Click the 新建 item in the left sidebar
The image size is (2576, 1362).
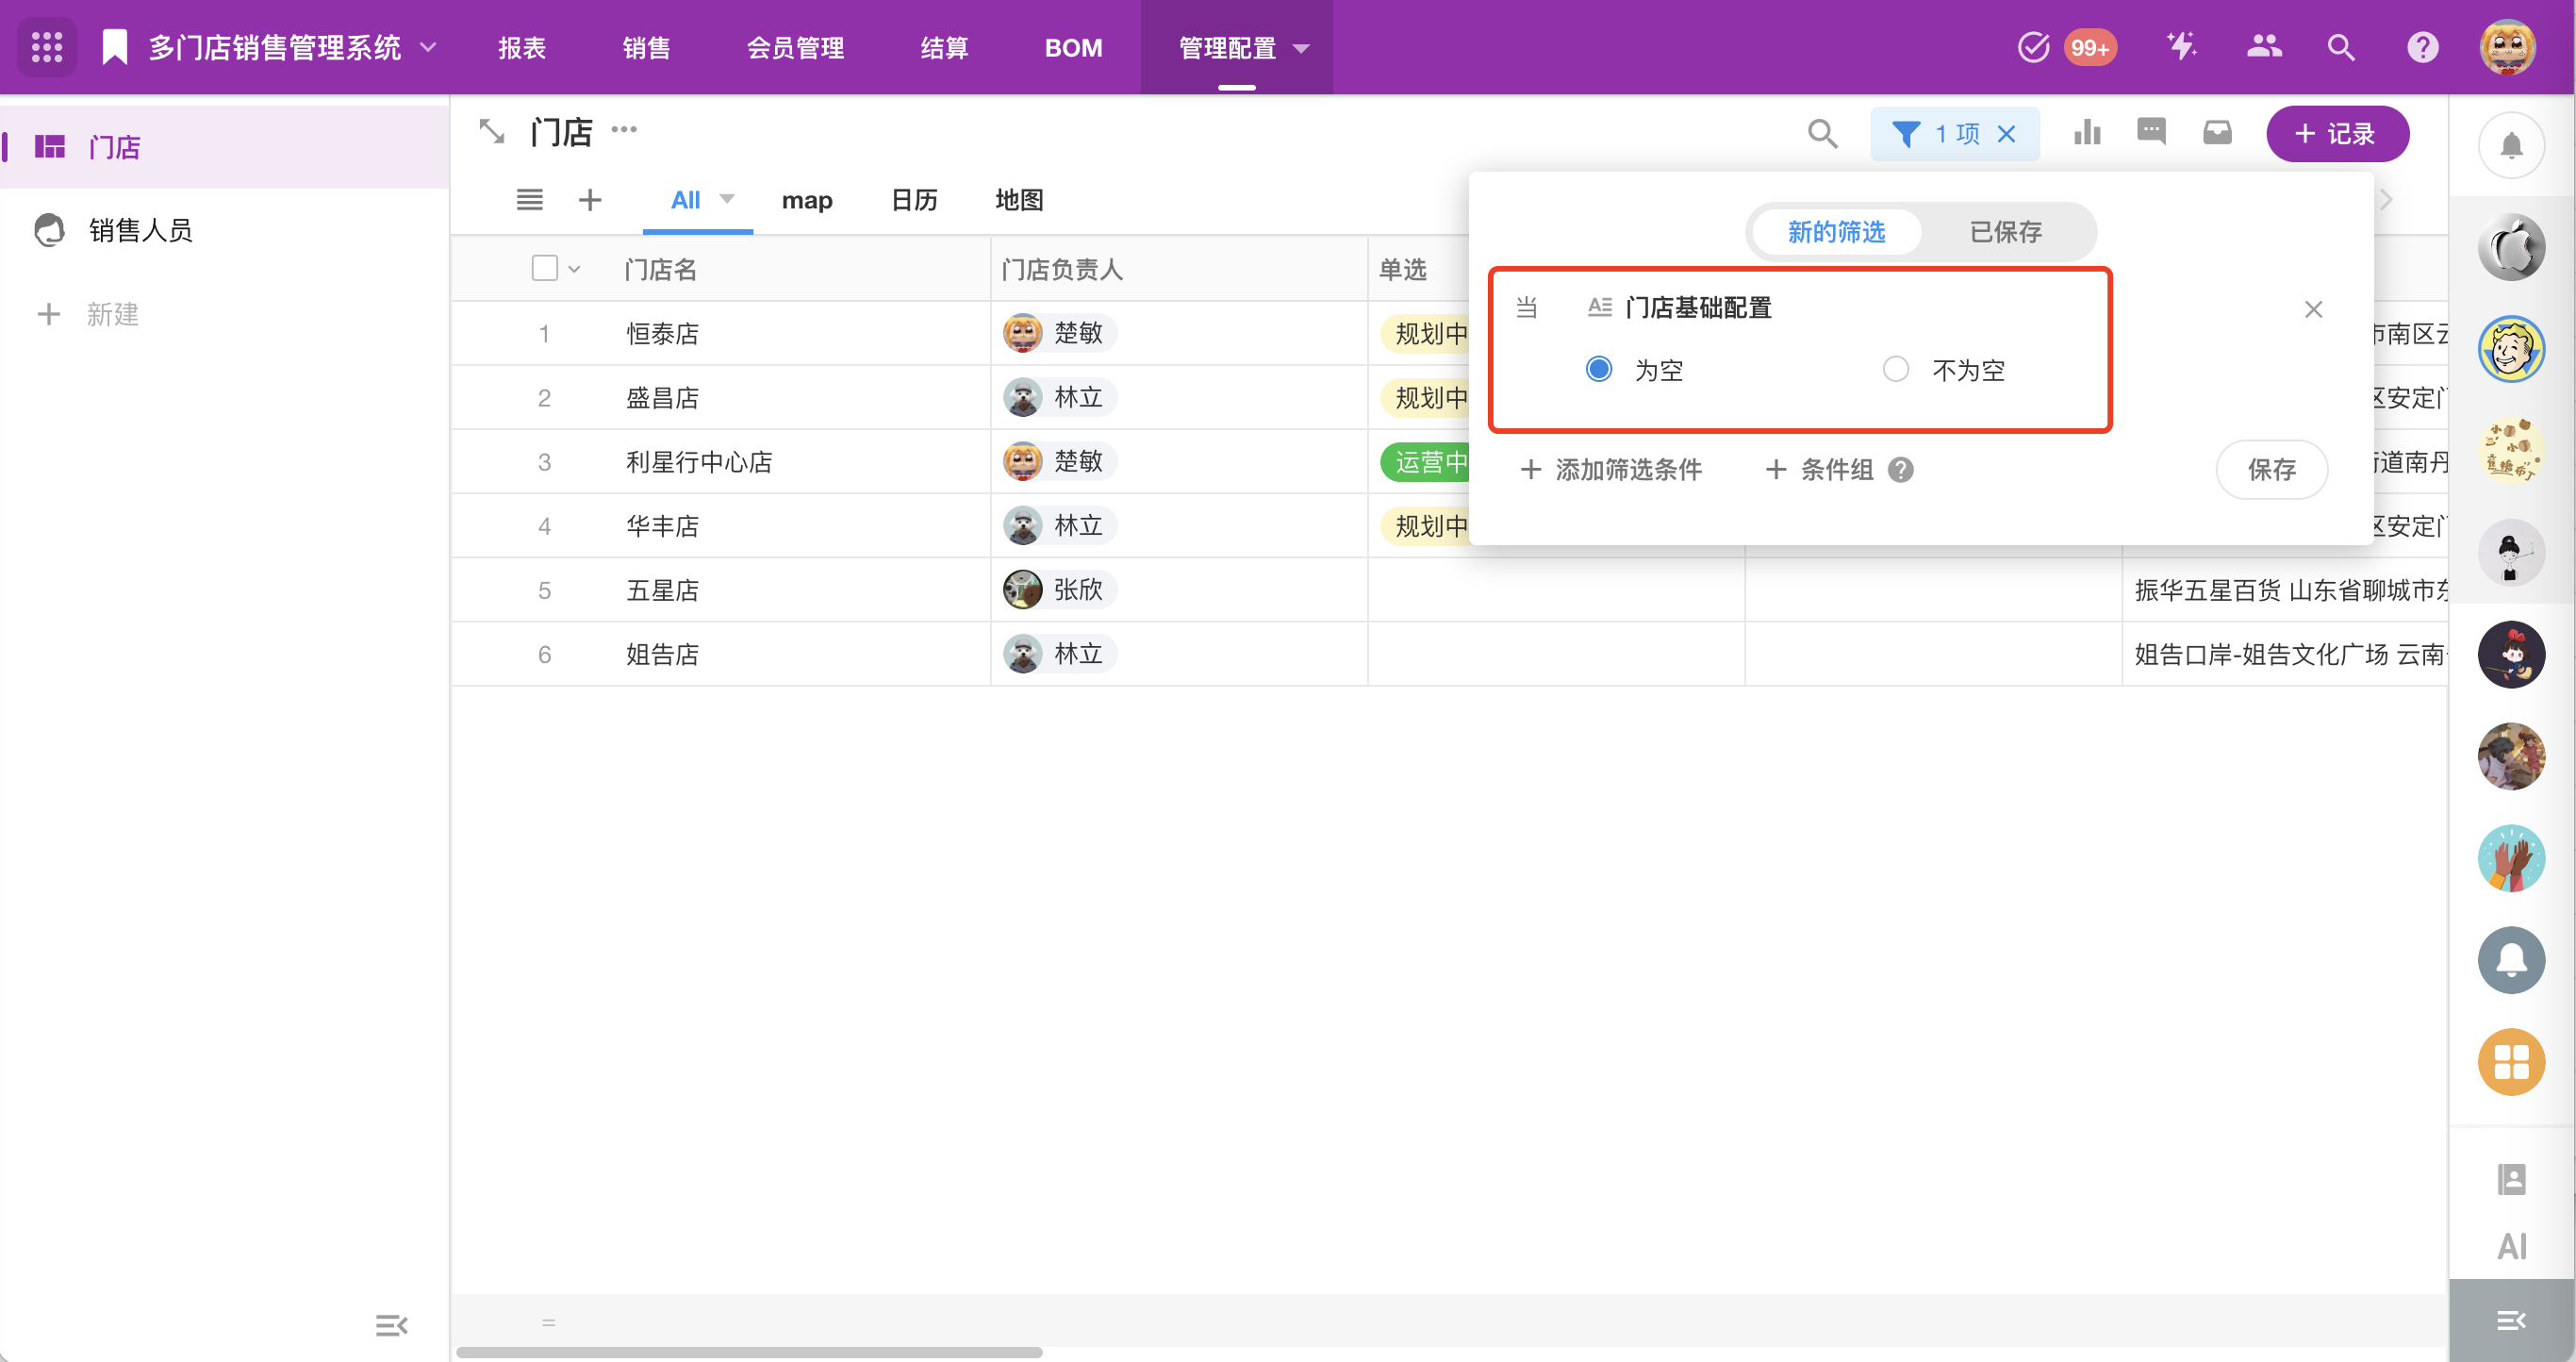pyautogui.click(x=88, y=314)
